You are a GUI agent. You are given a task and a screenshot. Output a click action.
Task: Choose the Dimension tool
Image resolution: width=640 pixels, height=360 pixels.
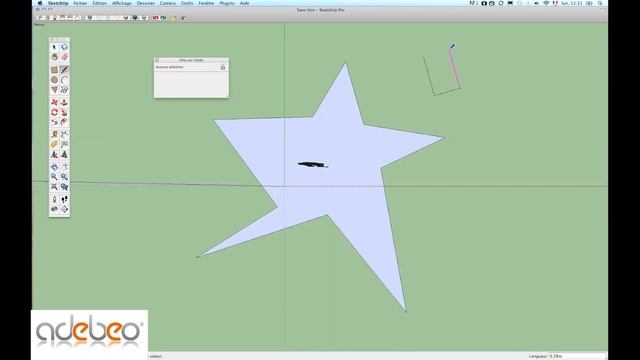[x=64, y=135]
